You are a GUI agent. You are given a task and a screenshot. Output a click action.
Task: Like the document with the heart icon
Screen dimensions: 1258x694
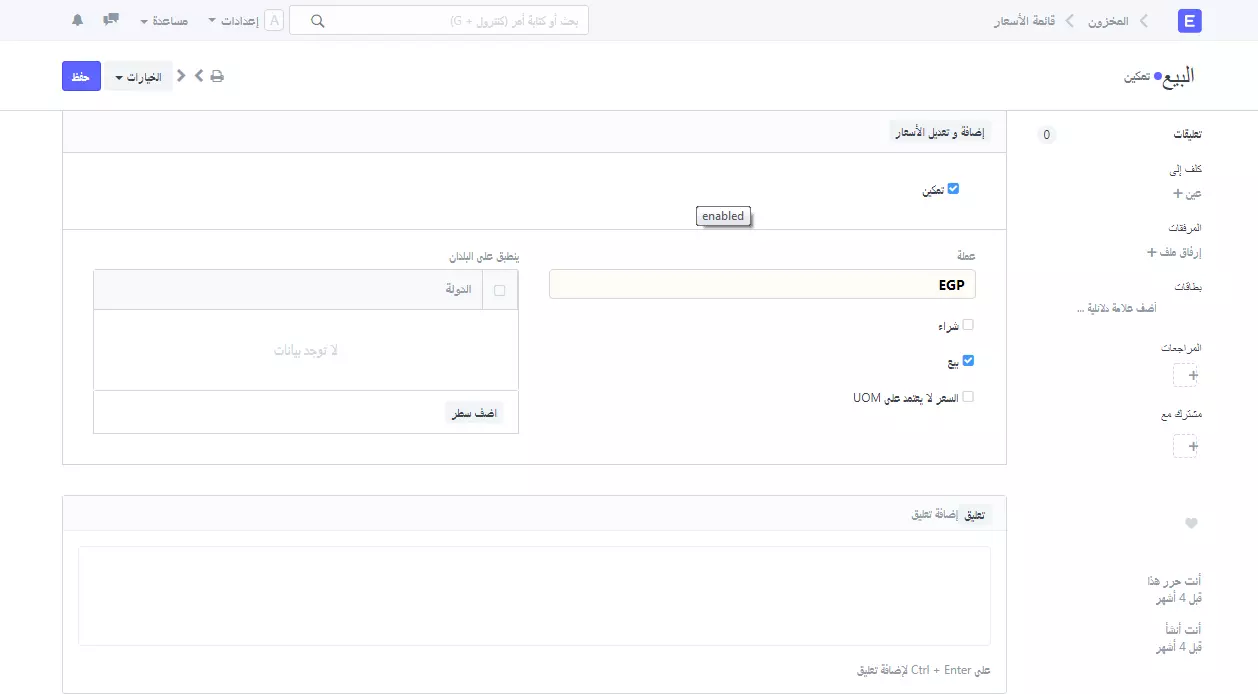coord(1191,524)
